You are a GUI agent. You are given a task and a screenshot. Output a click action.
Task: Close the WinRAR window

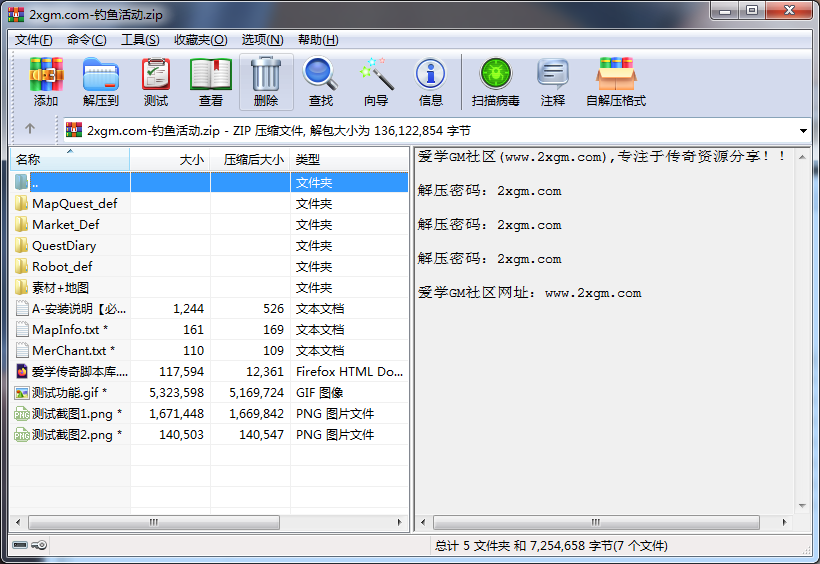(789, 10)
